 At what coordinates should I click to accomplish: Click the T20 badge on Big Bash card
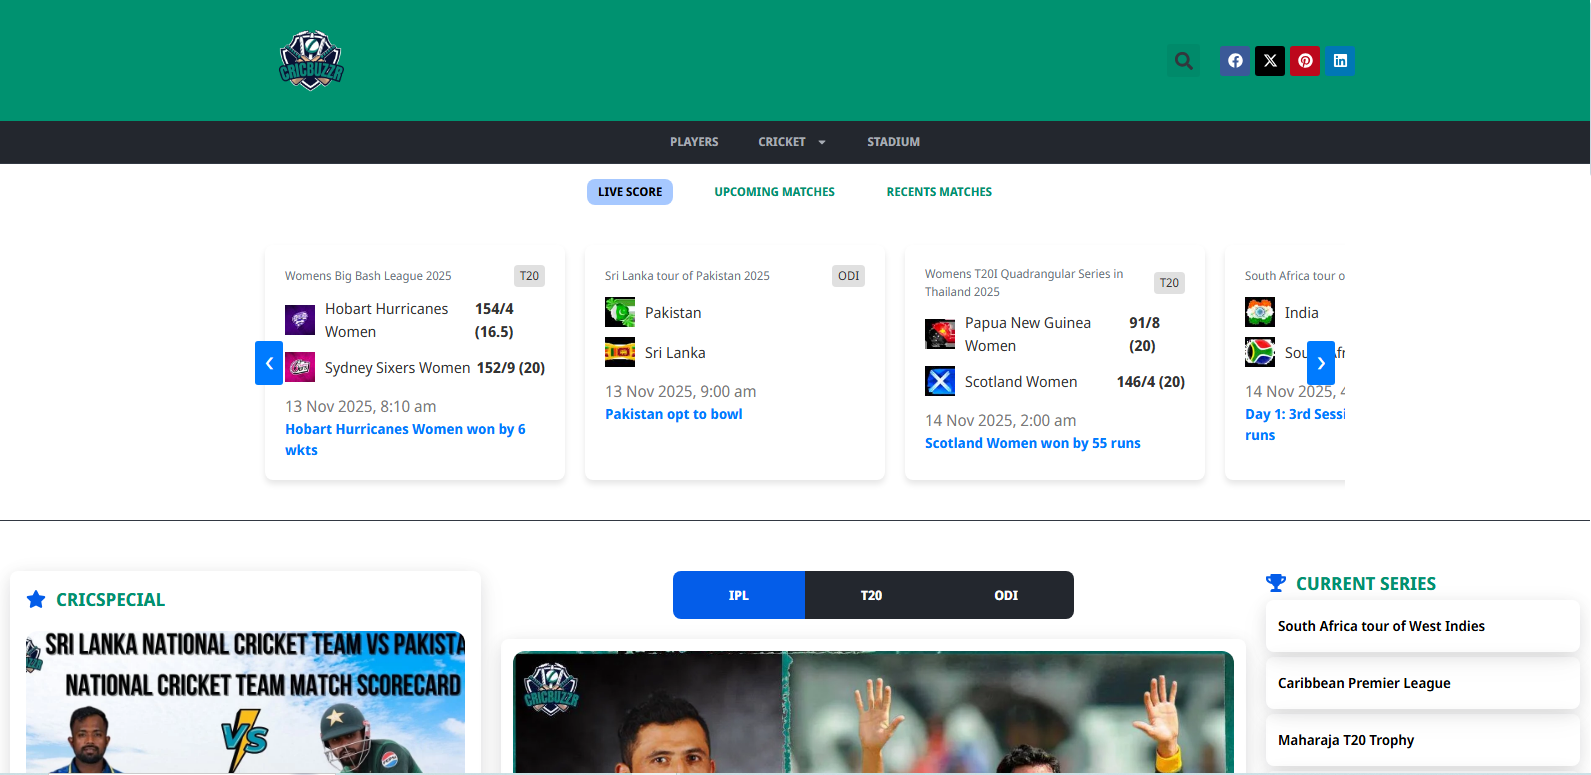[x=529, y=276]
